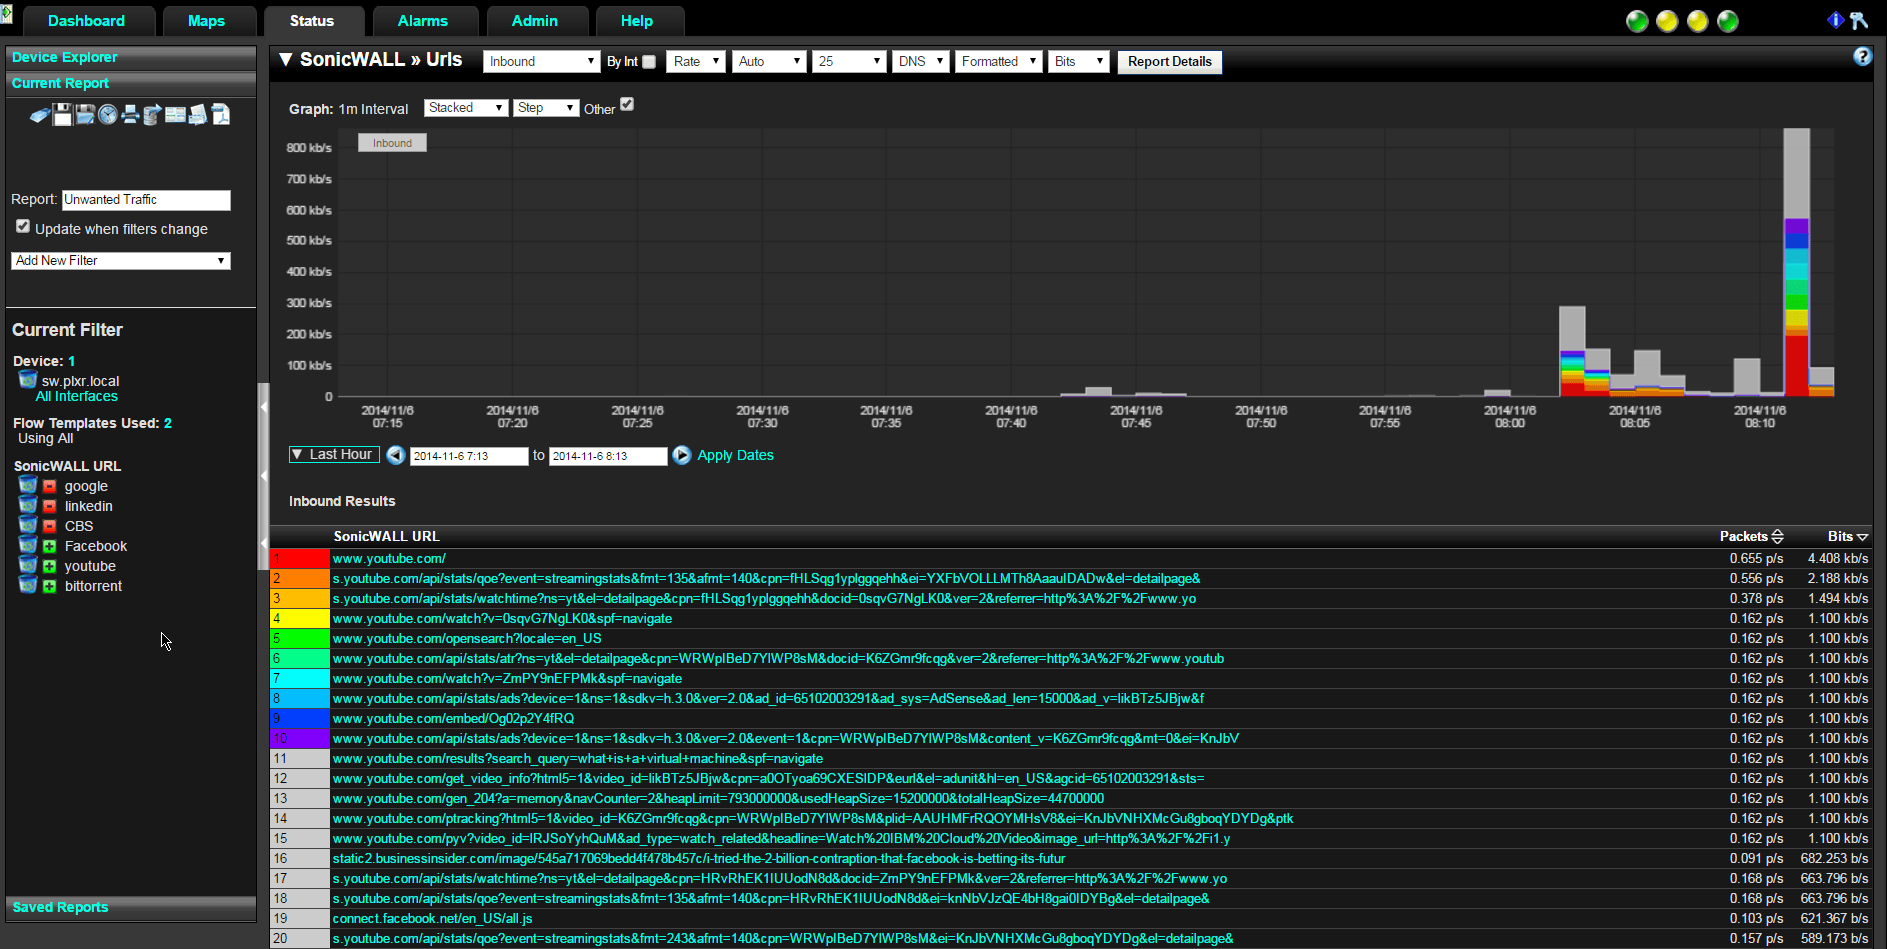Toggle the green include button for bittorrent
Viewport: 1887px width, 949px height.
(49, 586)
